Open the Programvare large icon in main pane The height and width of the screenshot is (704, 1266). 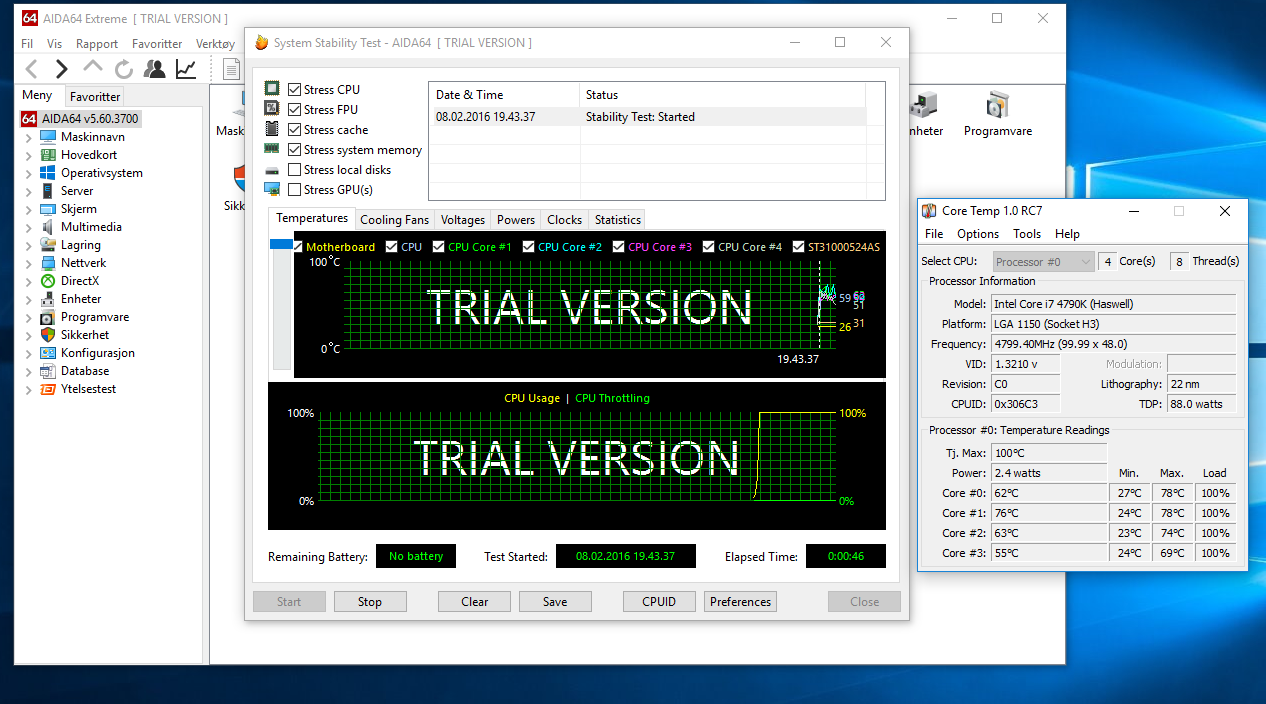(x=997, y=105)
